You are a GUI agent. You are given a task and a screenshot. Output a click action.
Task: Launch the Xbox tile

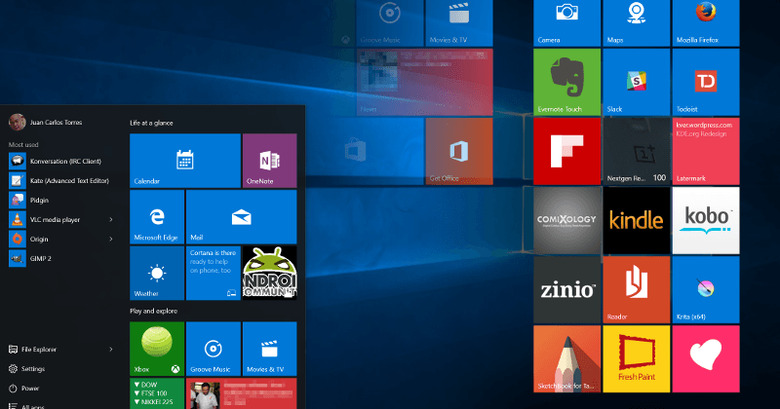tap(157, 349)
